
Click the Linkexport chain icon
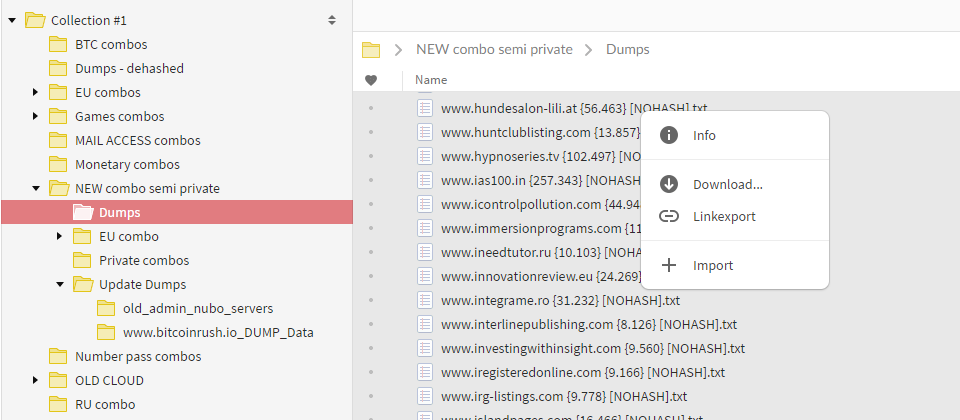coord(669,216)
